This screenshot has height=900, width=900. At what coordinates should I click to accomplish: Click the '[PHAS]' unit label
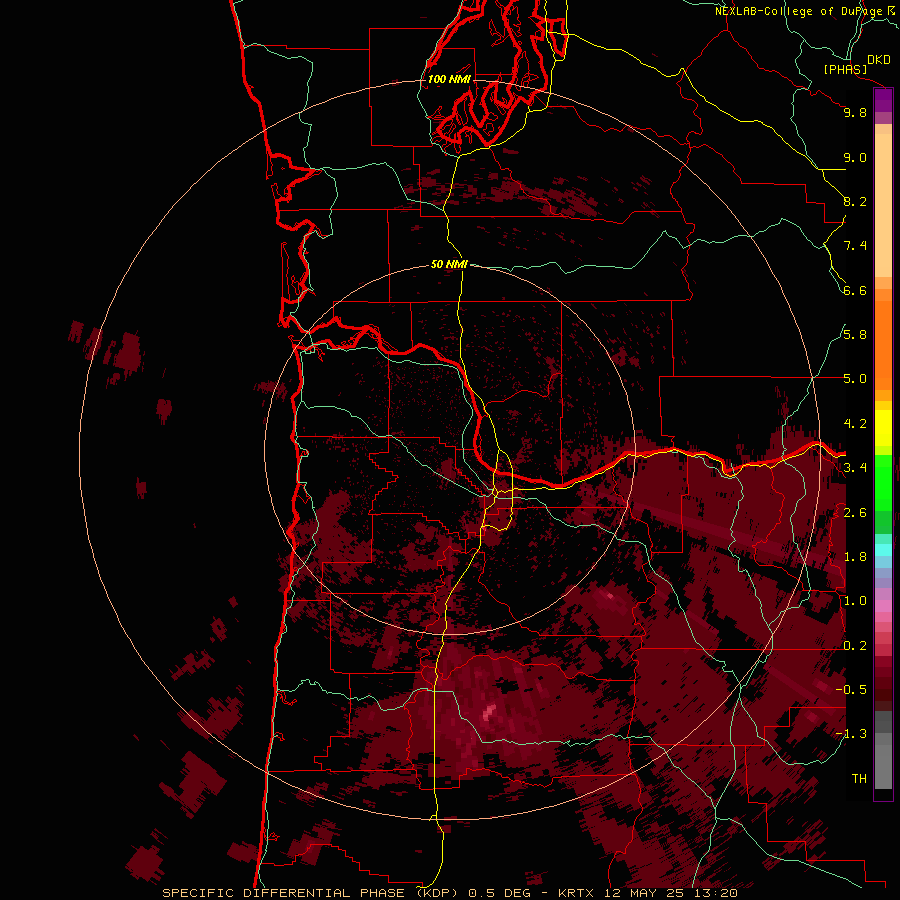click(x=845, y=69)
